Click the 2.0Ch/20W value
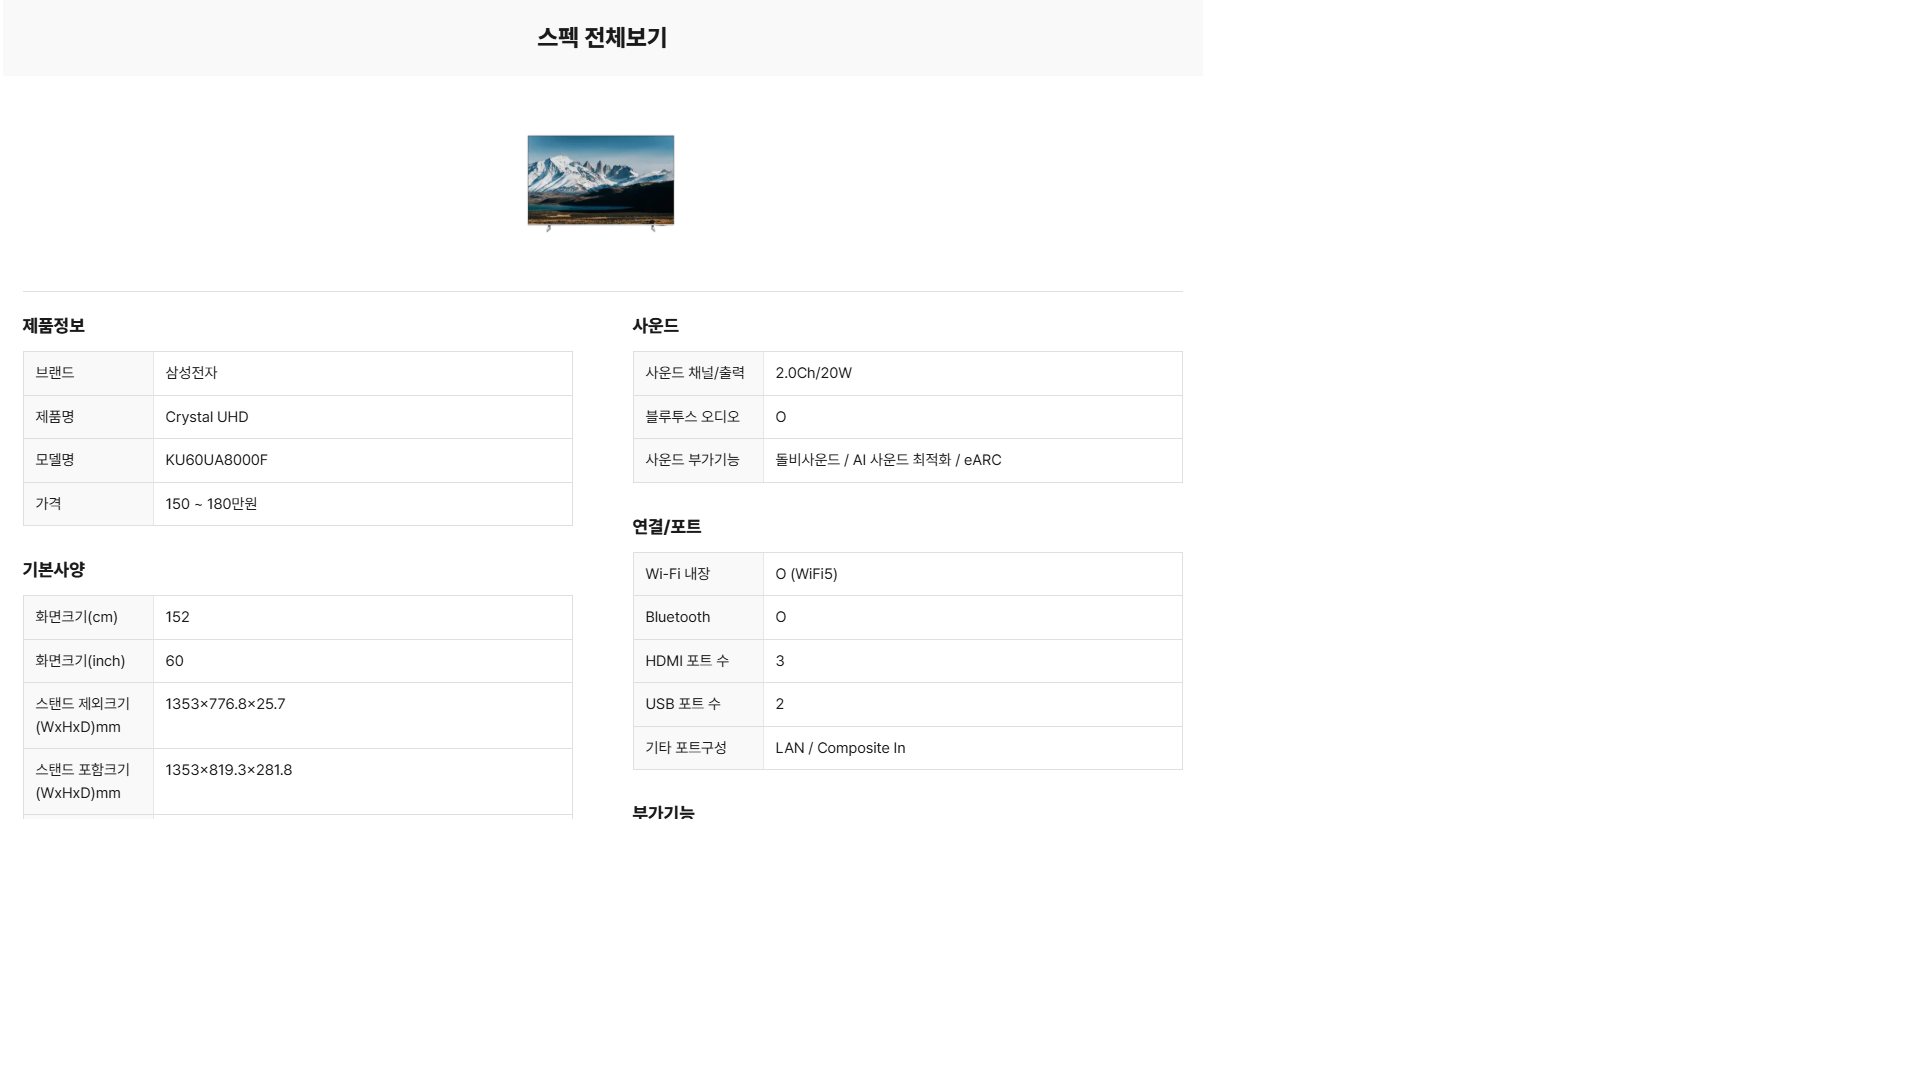The image size is (1920, 1080). [814, 373]
